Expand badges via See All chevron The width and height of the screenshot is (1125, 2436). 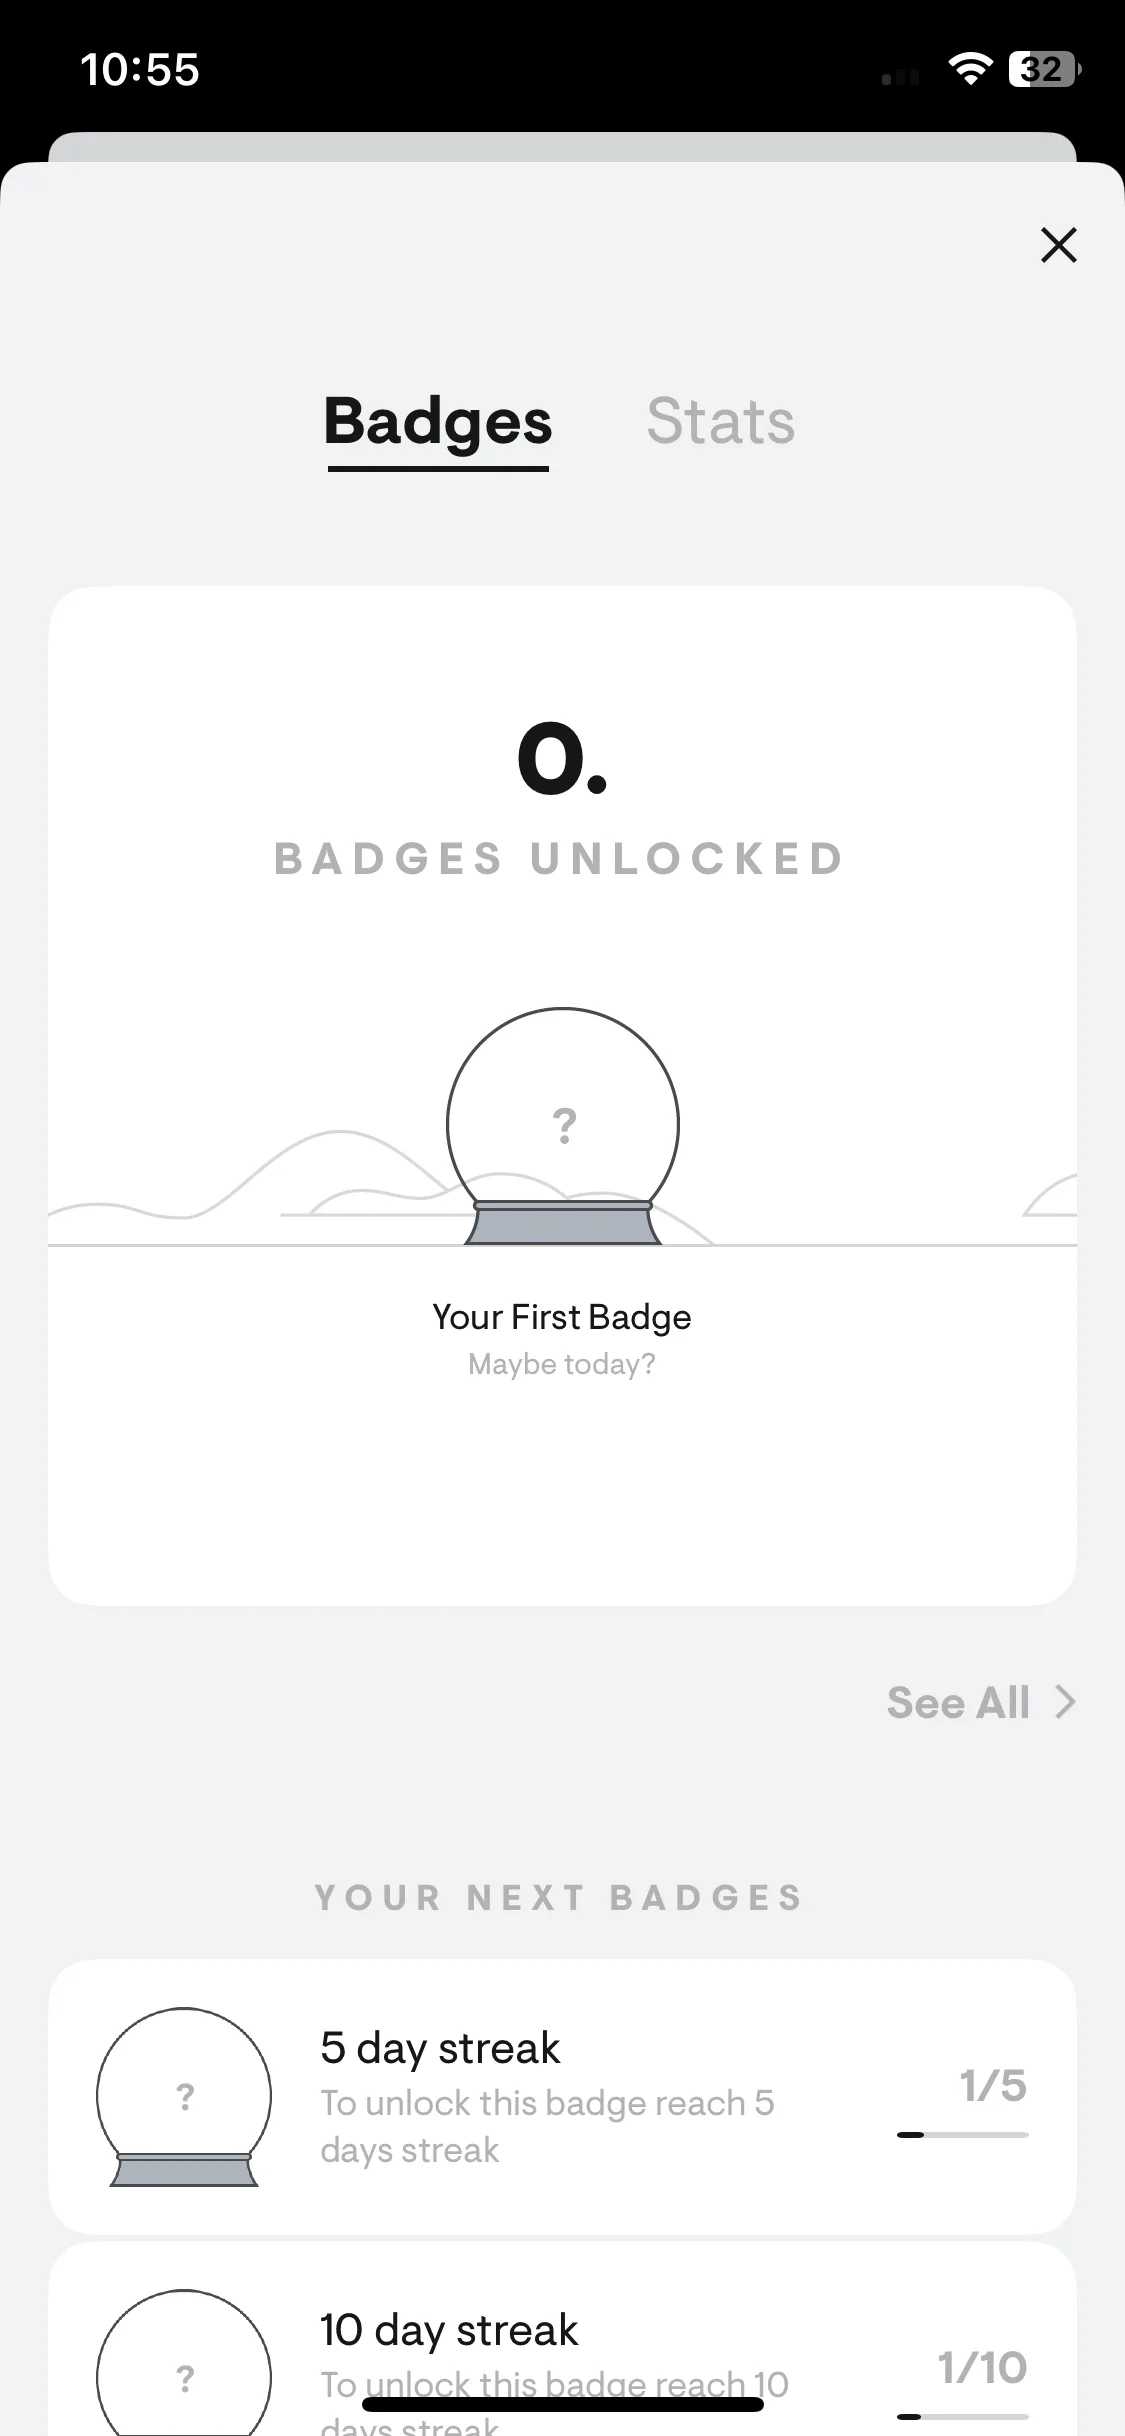(1066, 1702)
